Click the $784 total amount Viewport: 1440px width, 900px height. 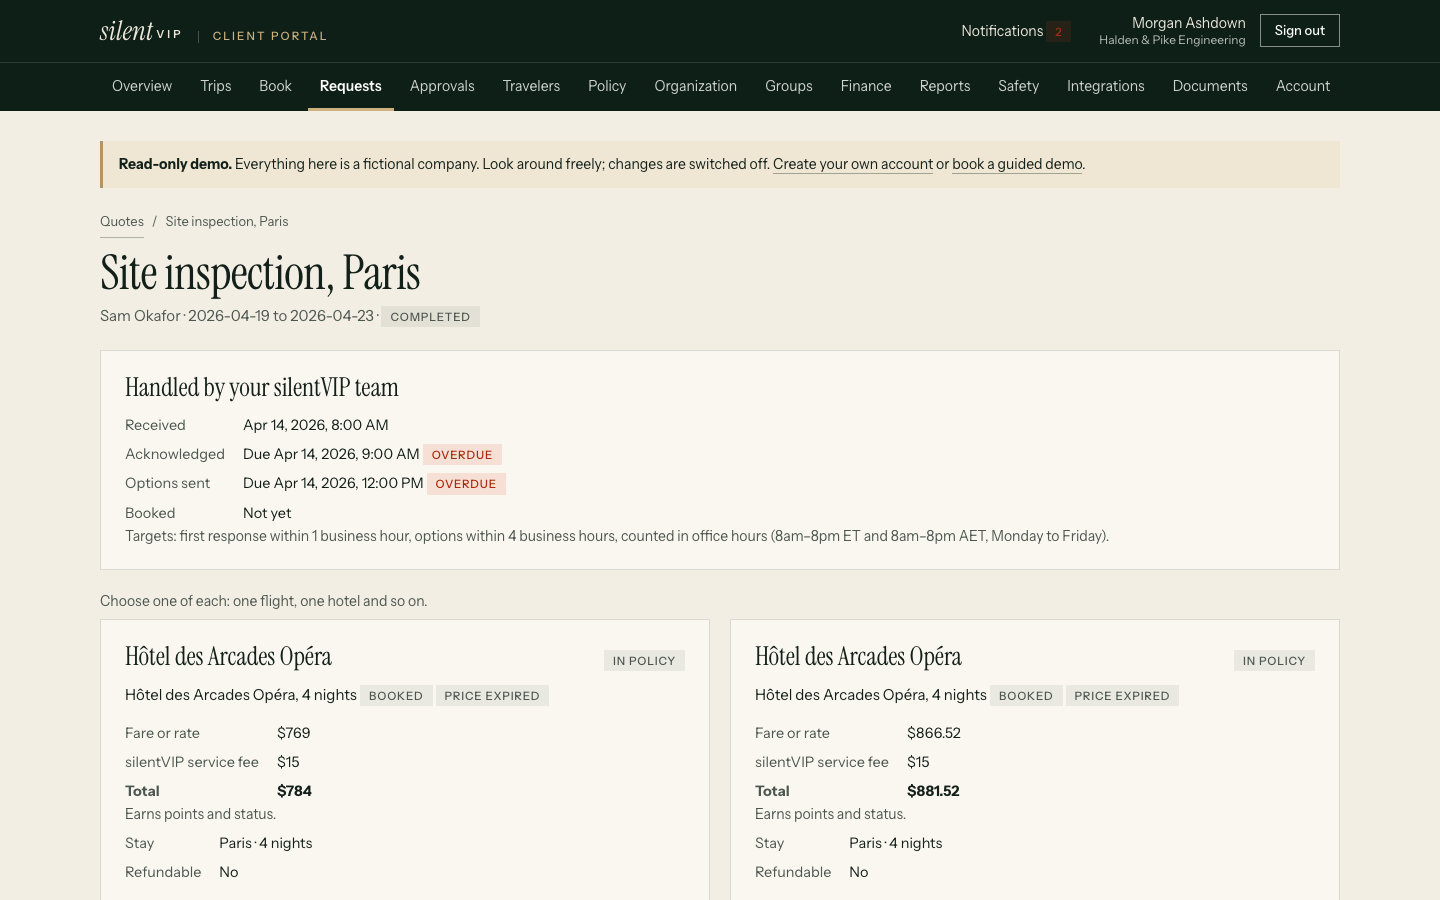[x=294, y=791]
